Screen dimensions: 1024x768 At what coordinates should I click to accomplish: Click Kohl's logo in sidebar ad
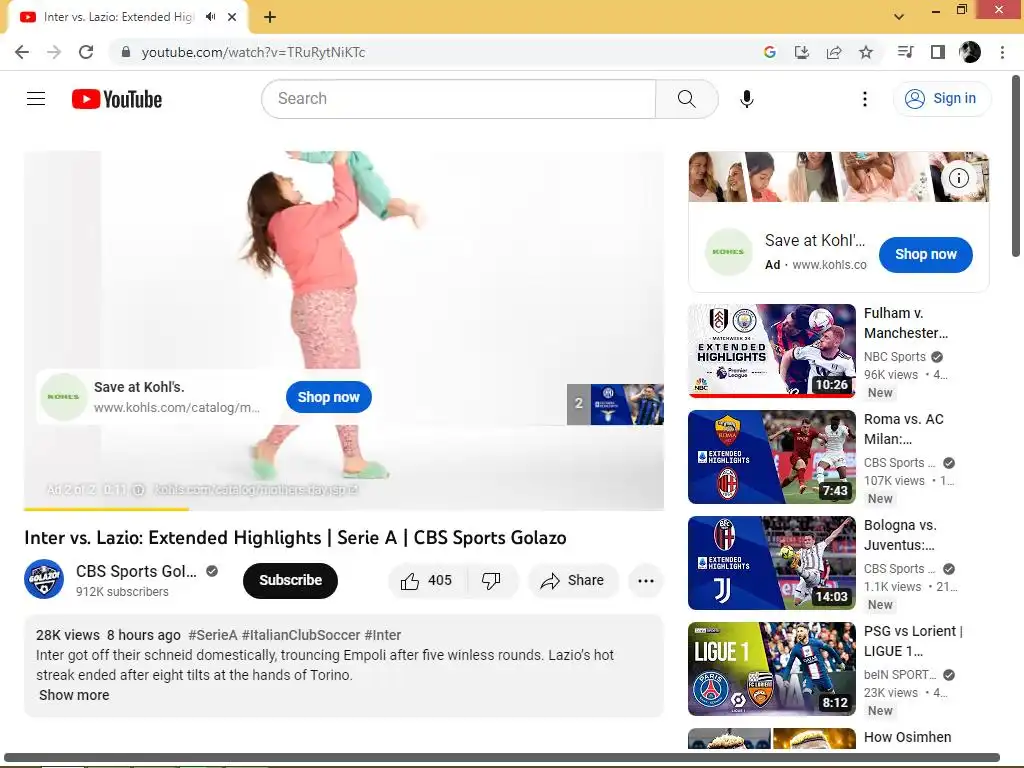pos(728,252)
